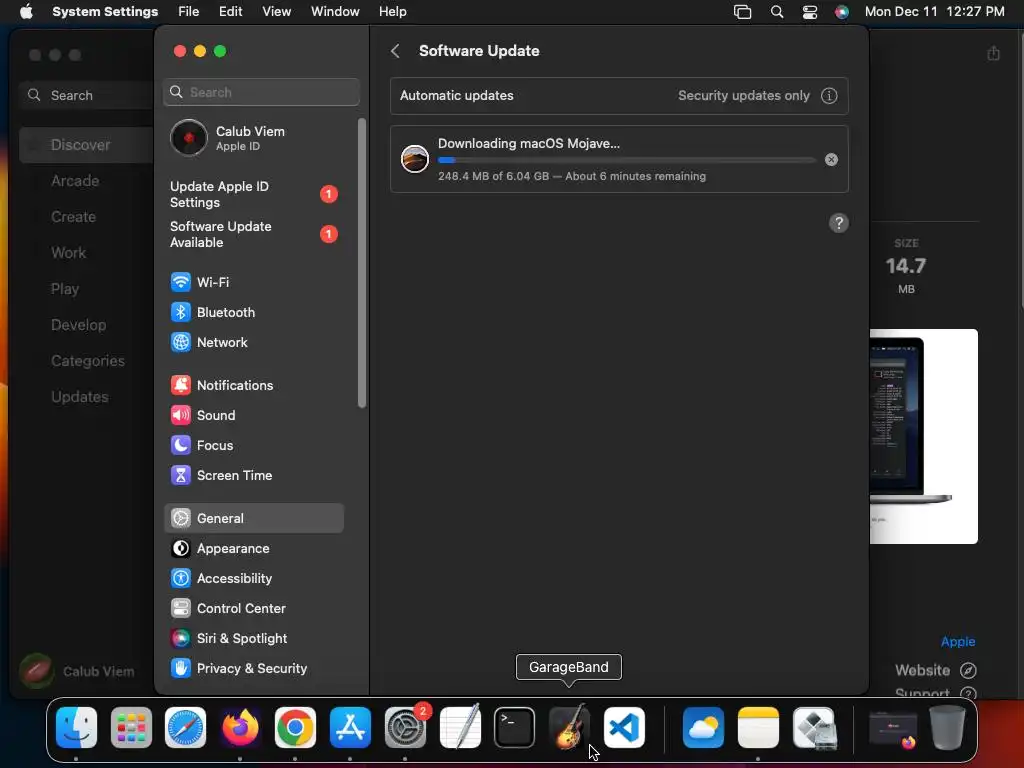Click the settings sidebar scrollbar

362,263
